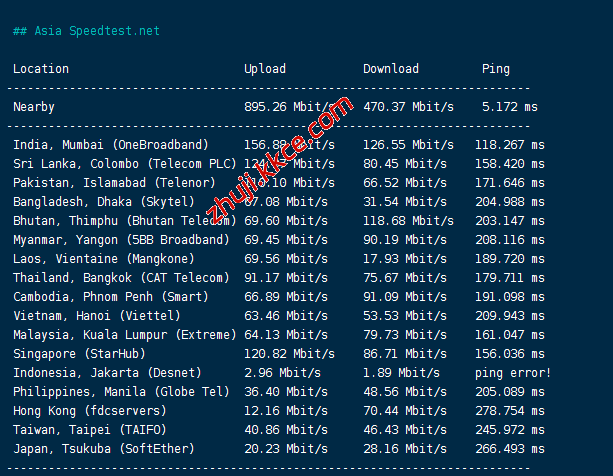Click the Location column header

click(41, 69)
